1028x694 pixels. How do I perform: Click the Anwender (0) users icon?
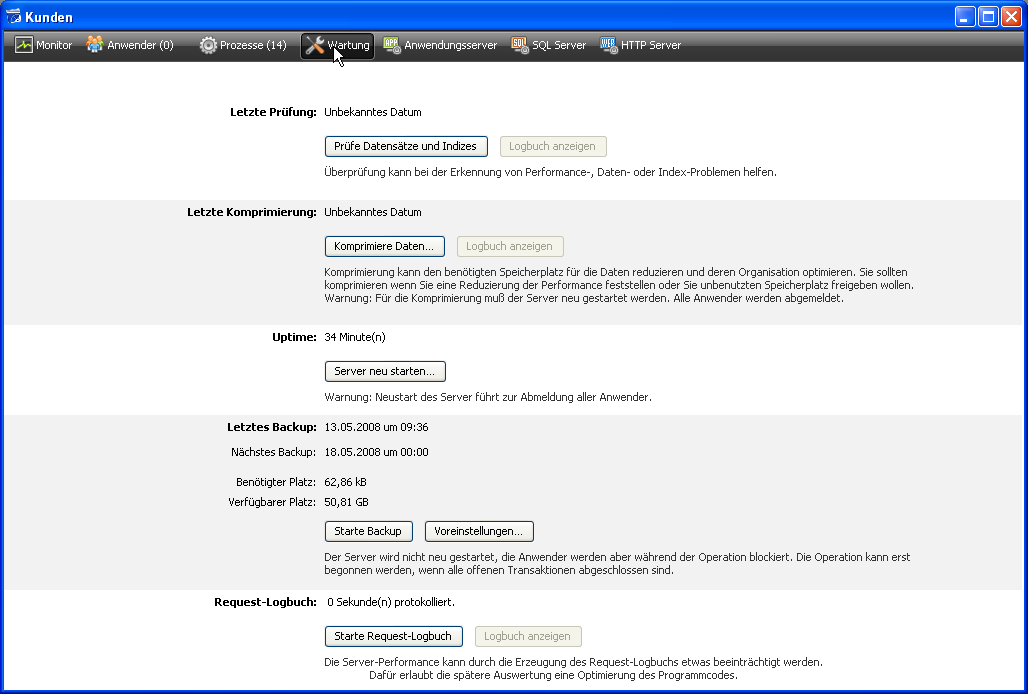(x=95, y=45)
